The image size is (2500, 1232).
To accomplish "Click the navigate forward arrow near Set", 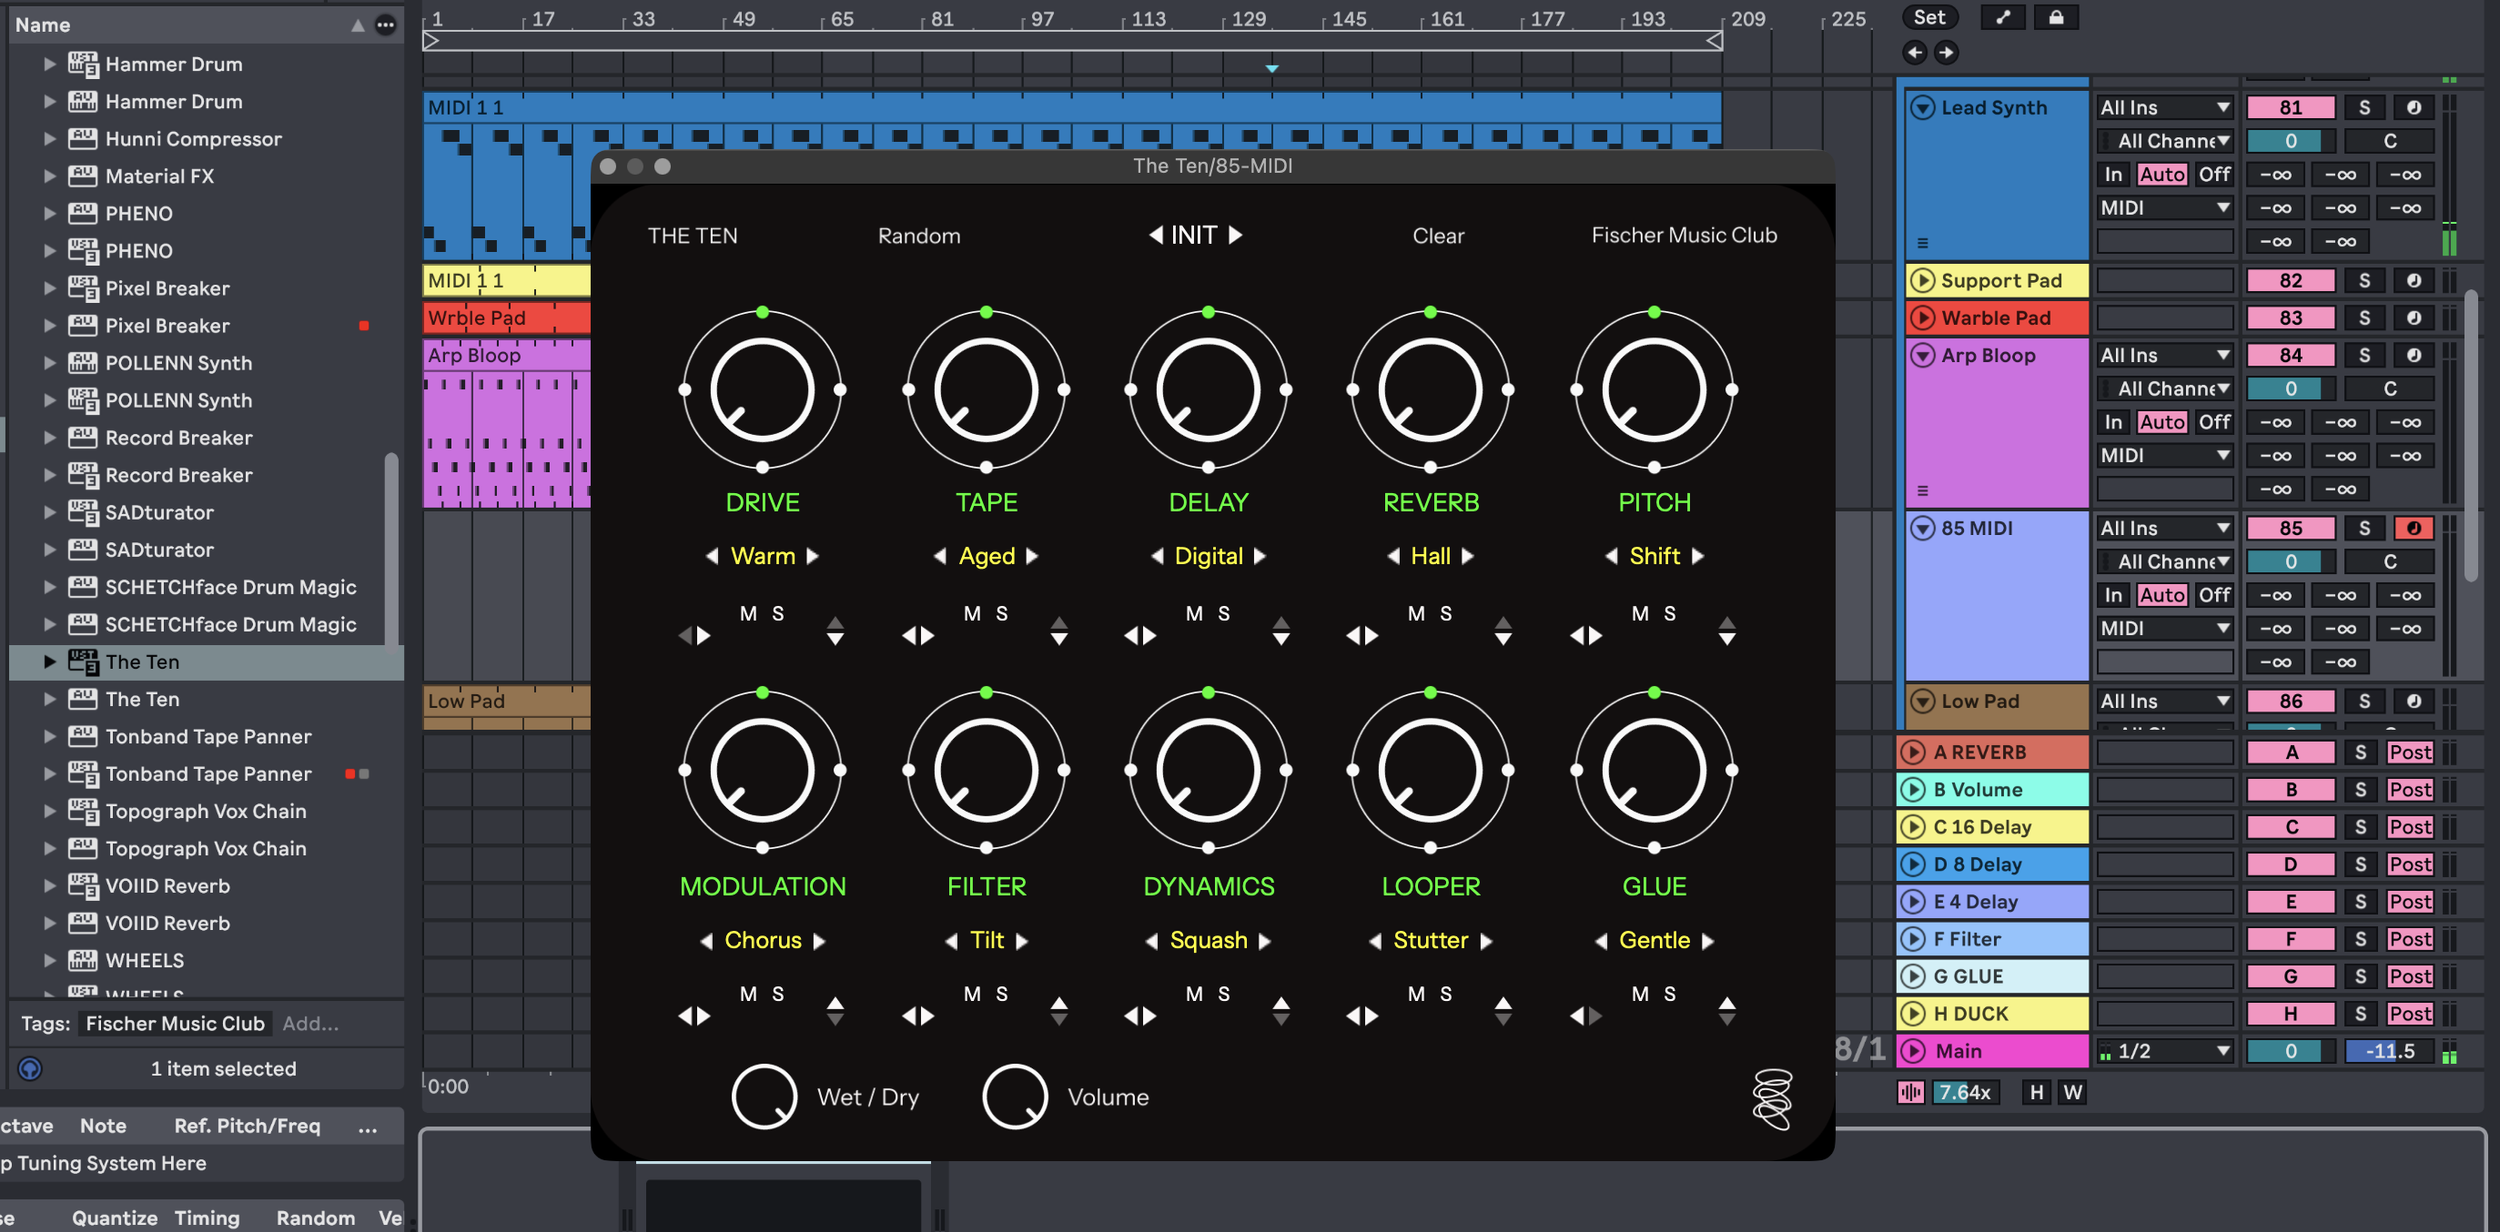I will [1946, 53].
